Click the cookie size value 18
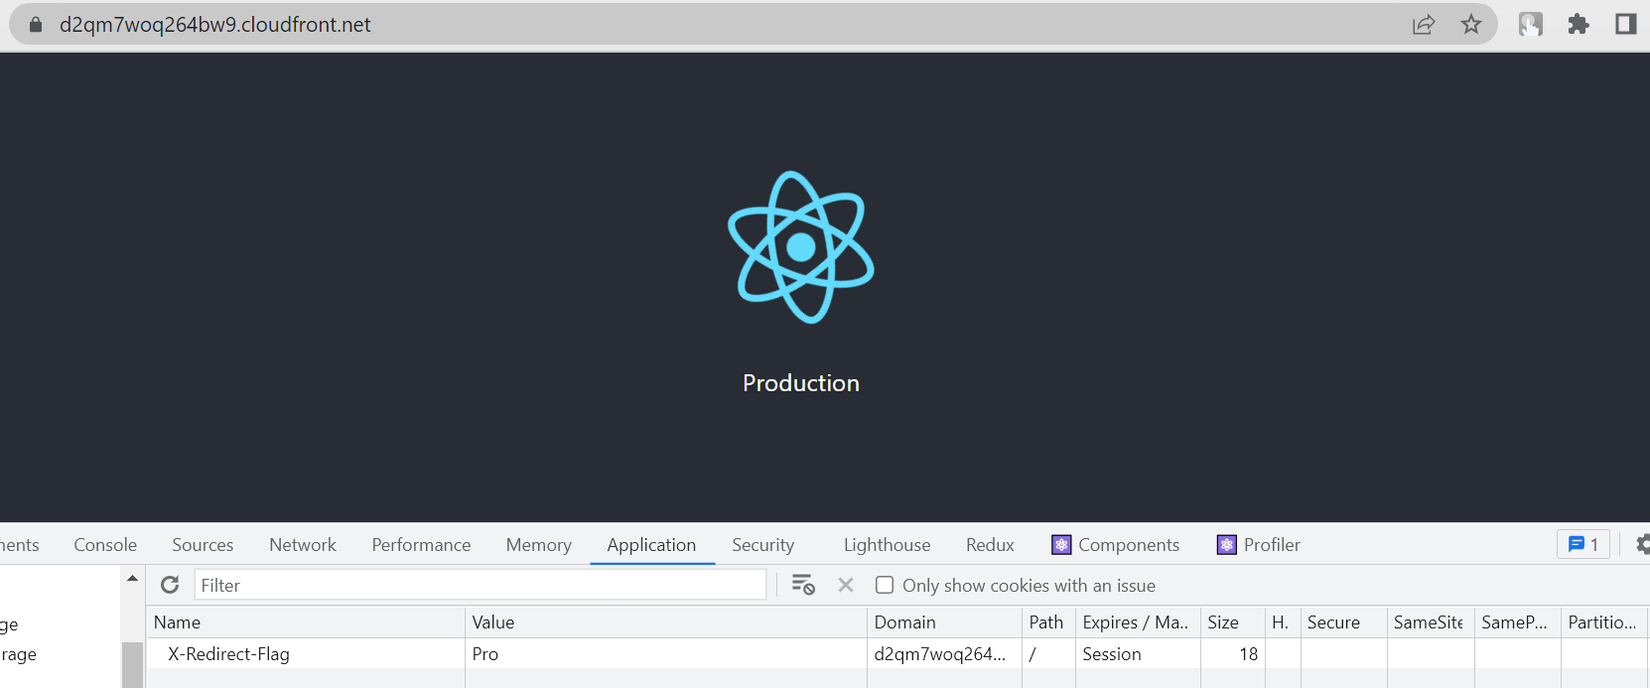The height and width of the screenshot is (688, 1650). point(1248,654)
